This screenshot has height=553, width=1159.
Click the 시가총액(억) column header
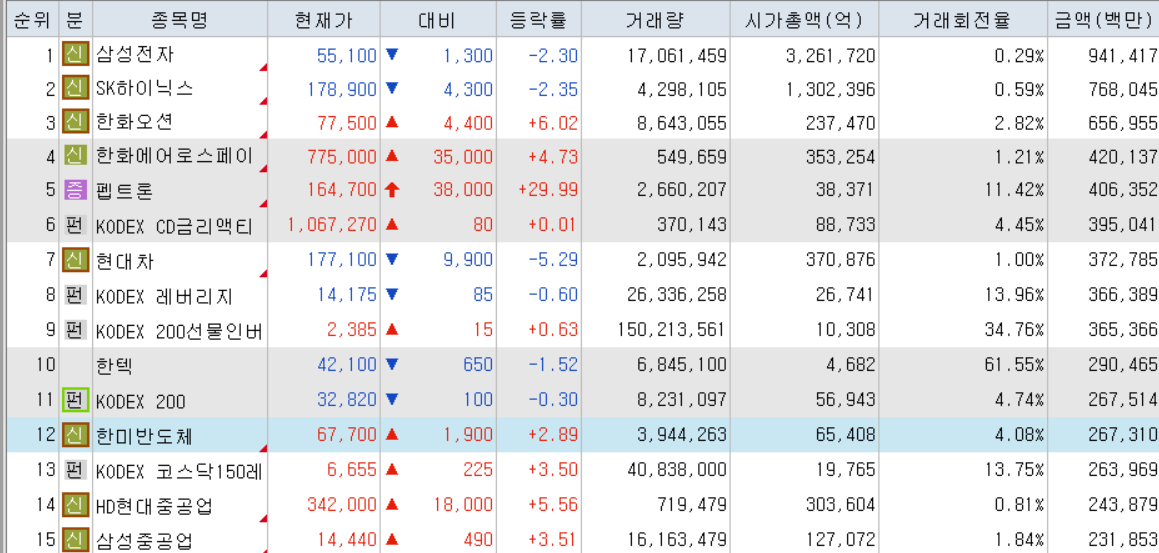click(804, 19)
